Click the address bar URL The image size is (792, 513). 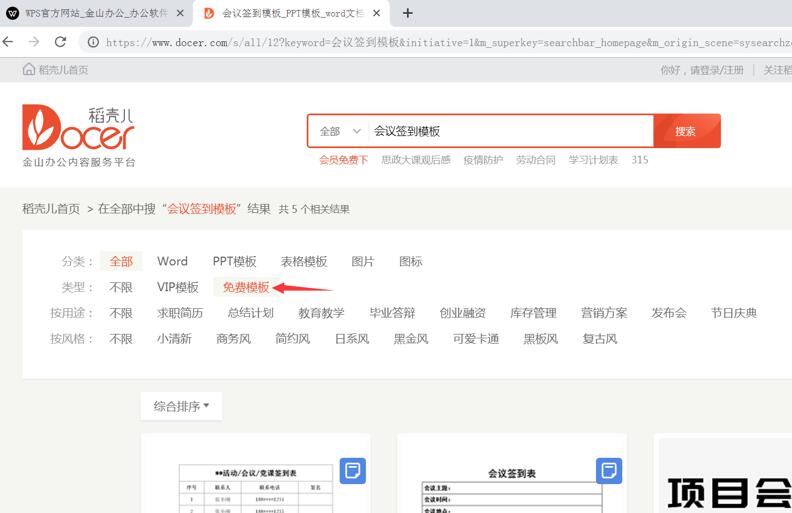[447, 43]
